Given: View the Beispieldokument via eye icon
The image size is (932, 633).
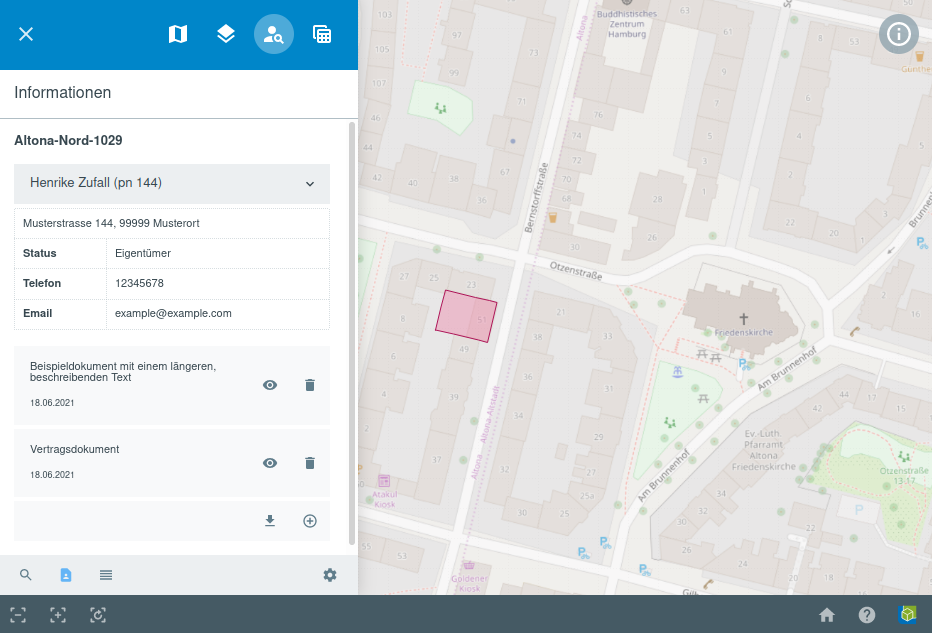Looking at the screenshot, I should (270, 385).
